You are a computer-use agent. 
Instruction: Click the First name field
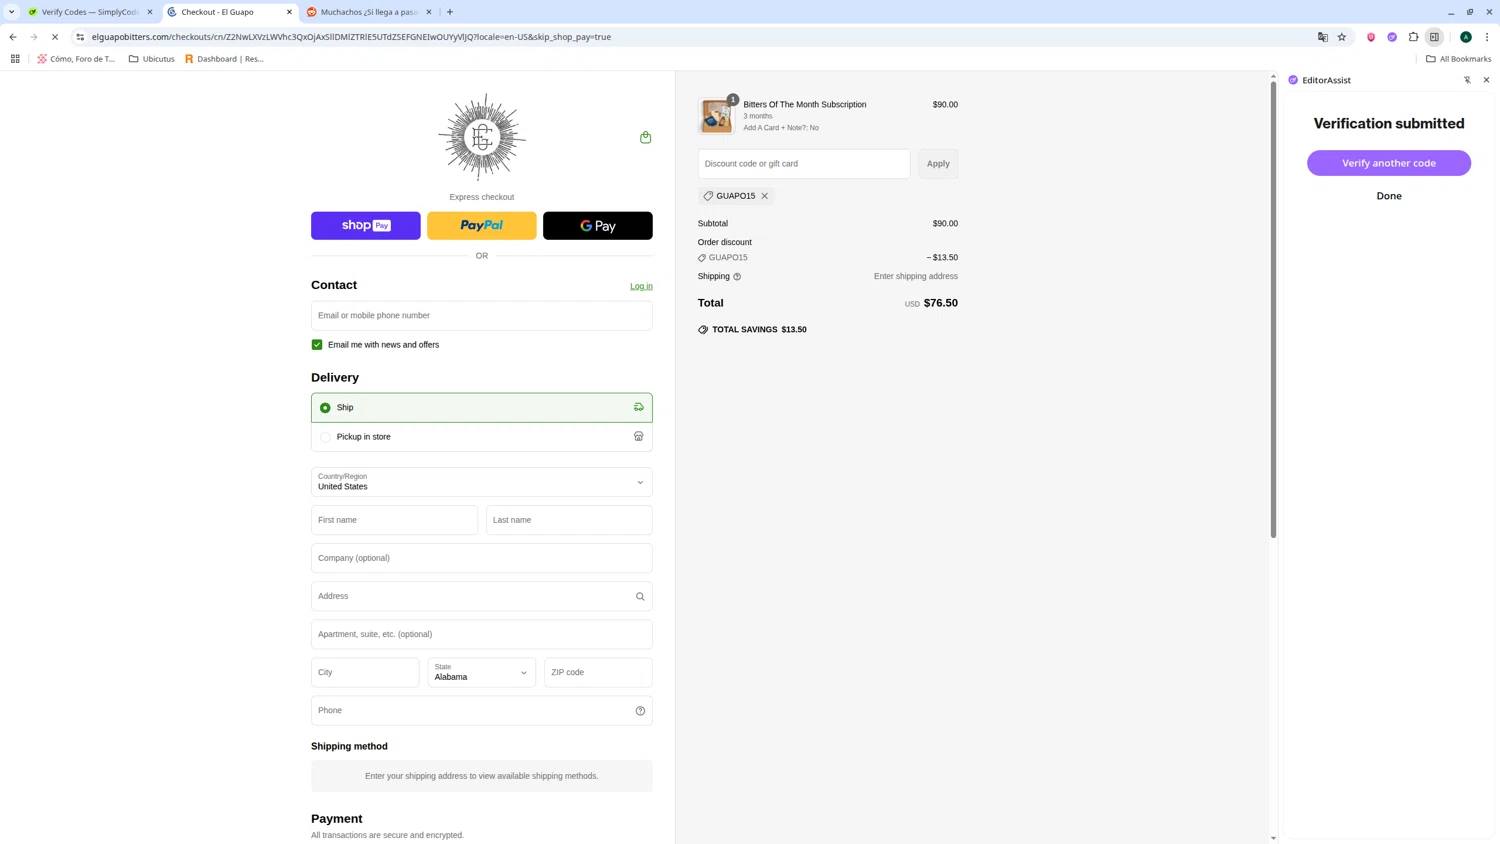[x=395, y=520]
